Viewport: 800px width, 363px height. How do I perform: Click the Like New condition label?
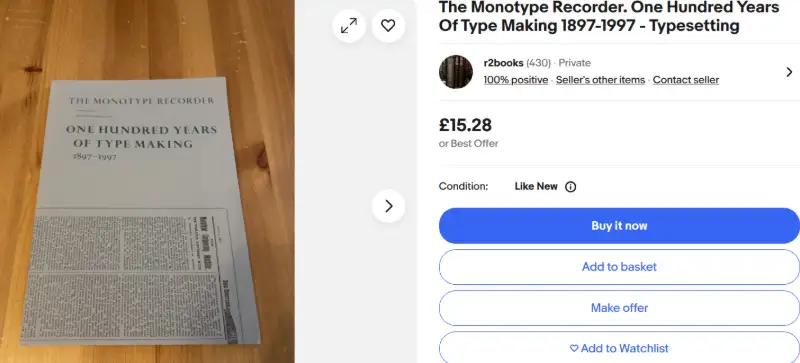(x=536, y=186)
